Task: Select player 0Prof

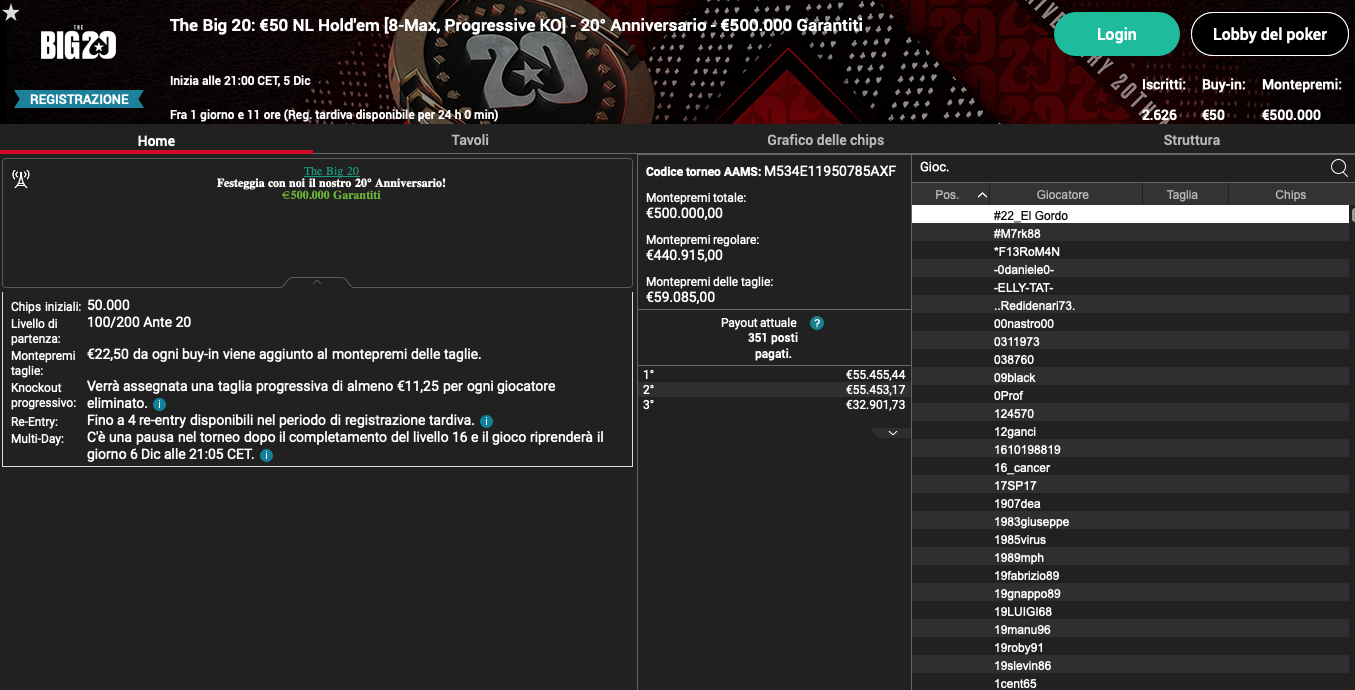Action: click(x=1130, y=395)
